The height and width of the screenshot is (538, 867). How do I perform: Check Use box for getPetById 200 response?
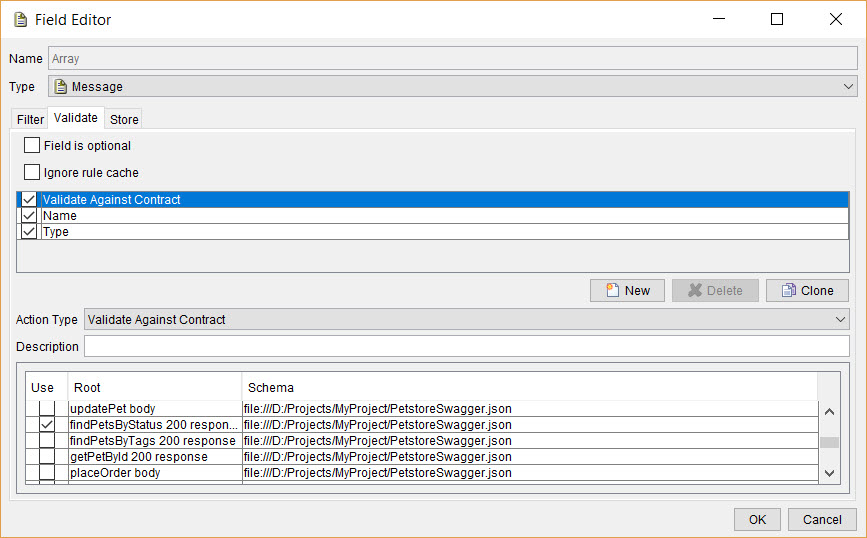click(47, 457)
